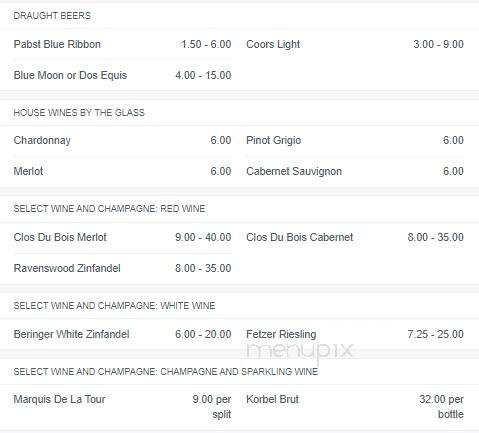Click Ravenswood Zinfandel entry

point(67,268)
